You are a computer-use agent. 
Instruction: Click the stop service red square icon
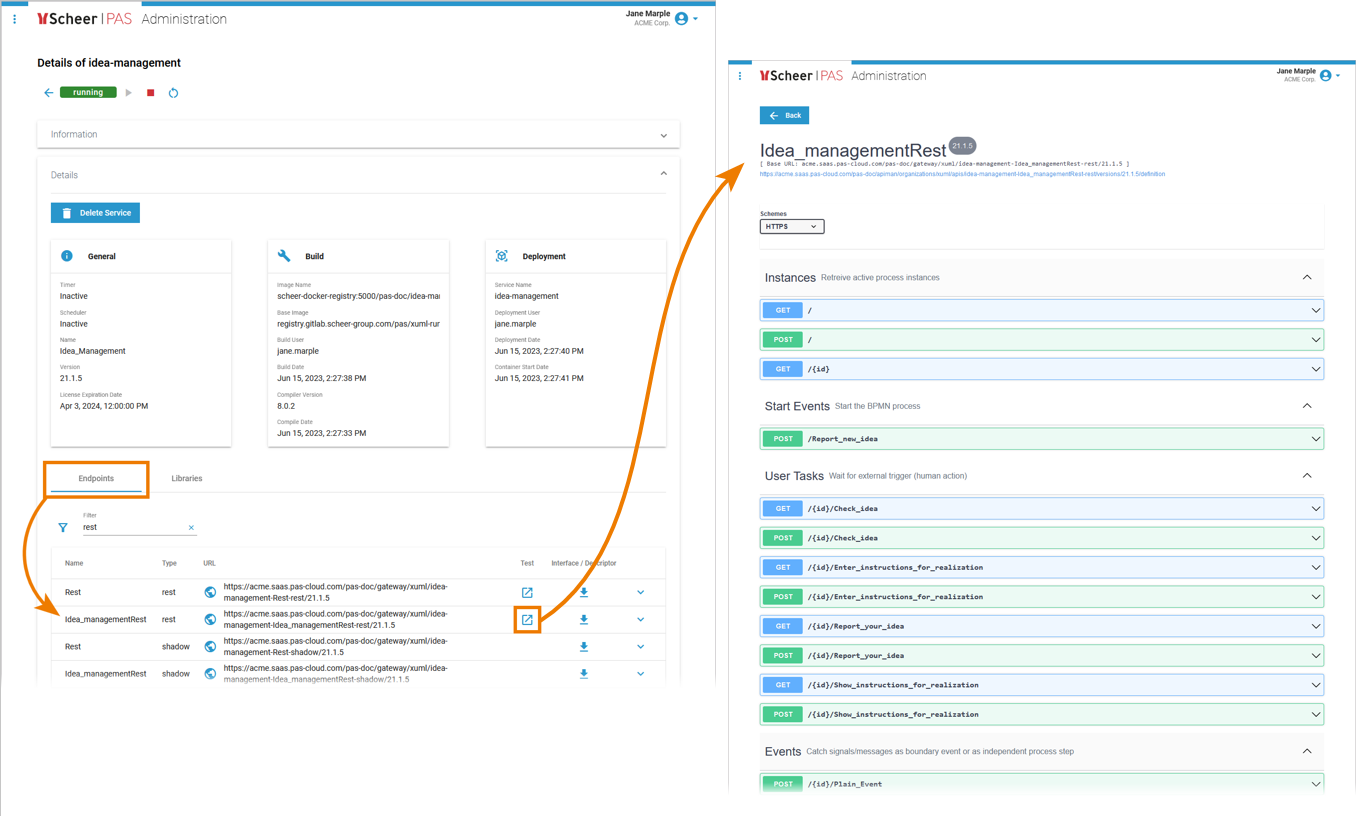pos(151,93)
